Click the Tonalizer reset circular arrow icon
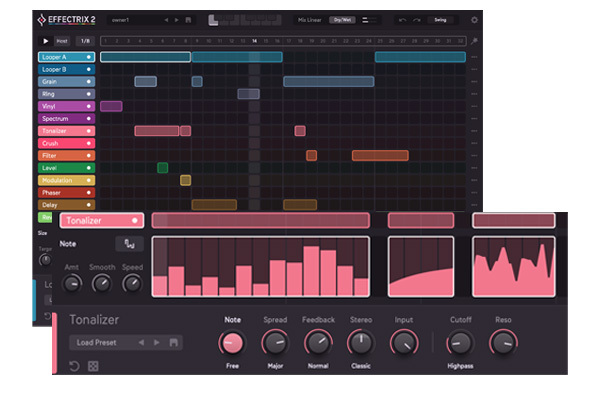Screen dimensions: 600x400 (74, 366)
